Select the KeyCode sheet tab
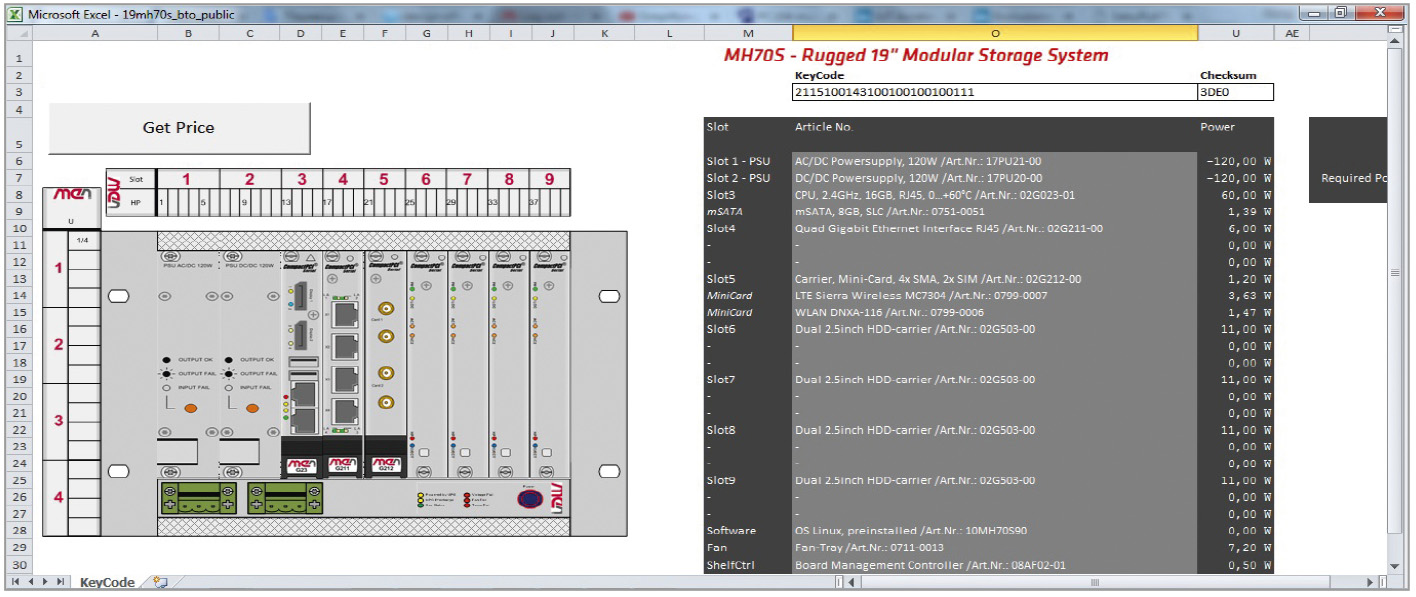Viewport: 1416px width, 597px height. (x=107, y=582)
